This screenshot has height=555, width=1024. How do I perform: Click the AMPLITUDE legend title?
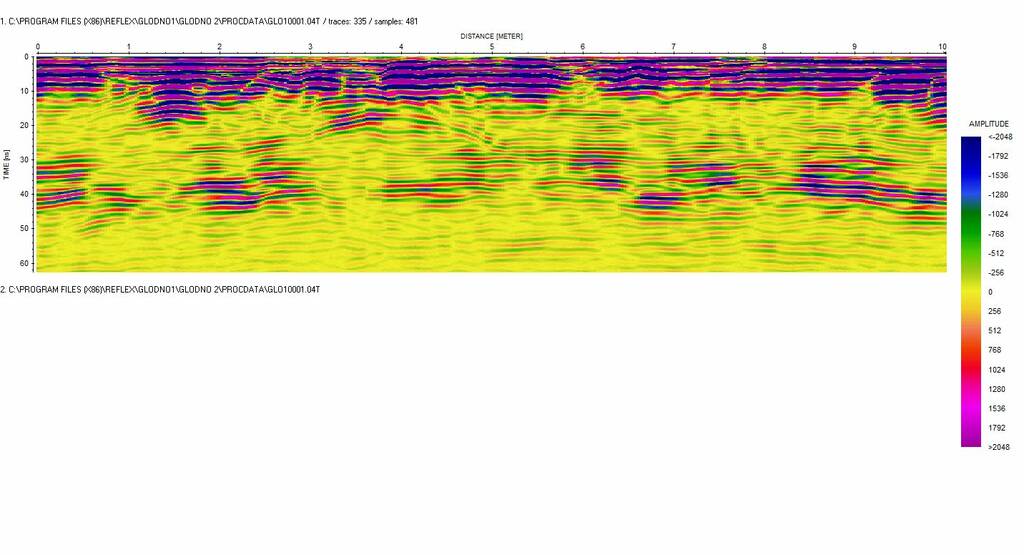[989, 124]
